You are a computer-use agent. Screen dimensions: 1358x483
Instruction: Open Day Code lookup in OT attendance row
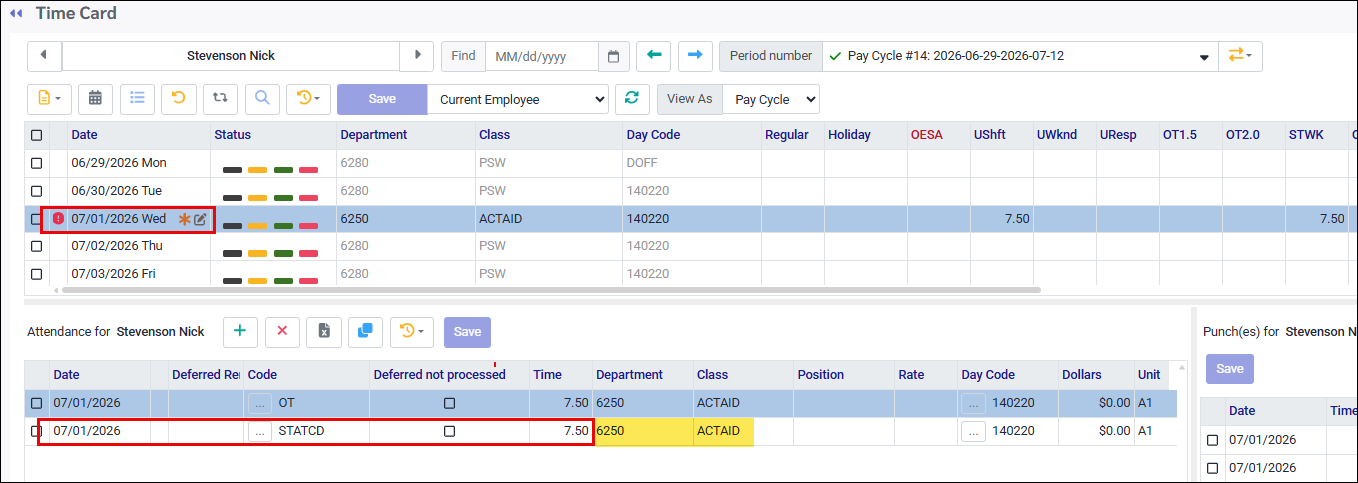coord(973,403)
